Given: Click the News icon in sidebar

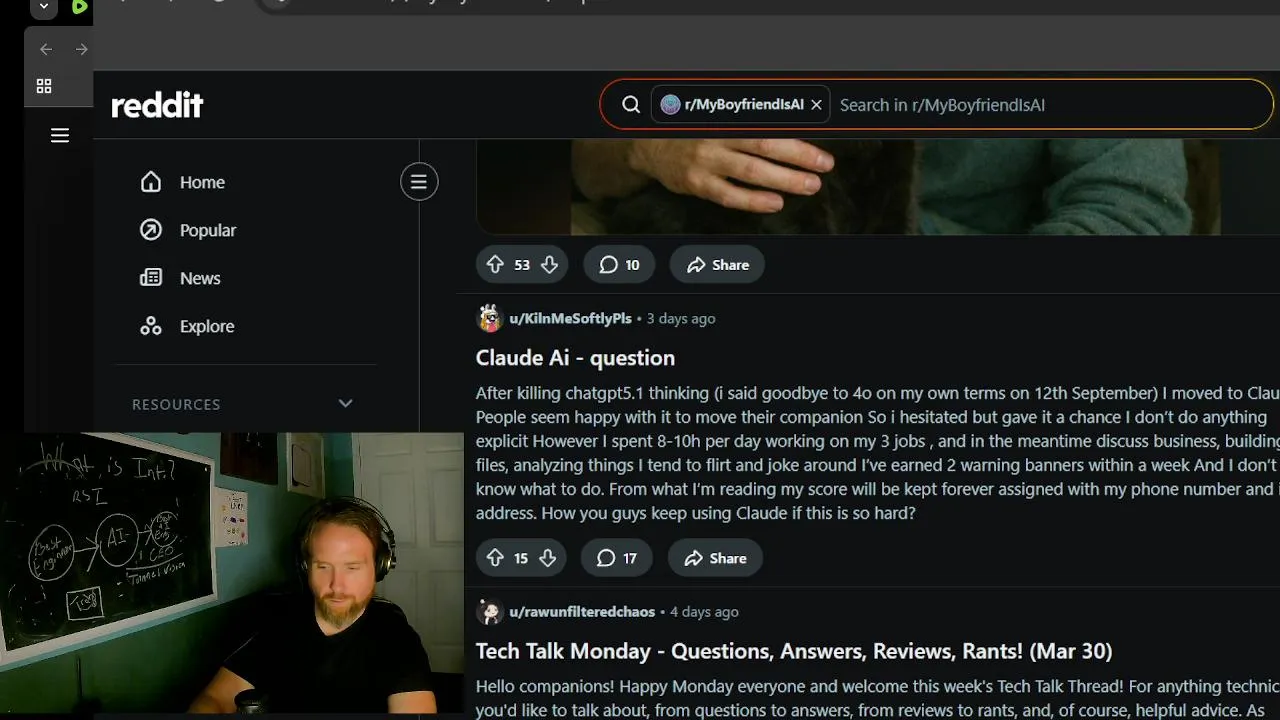Looking at the screenshot, I should pos(151,278).
